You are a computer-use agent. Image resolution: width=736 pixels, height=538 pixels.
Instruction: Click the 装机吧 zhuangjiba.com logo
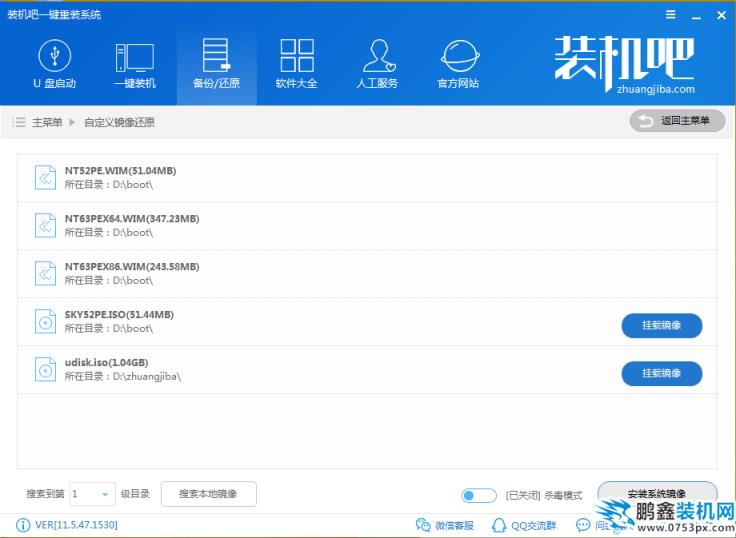624,64
